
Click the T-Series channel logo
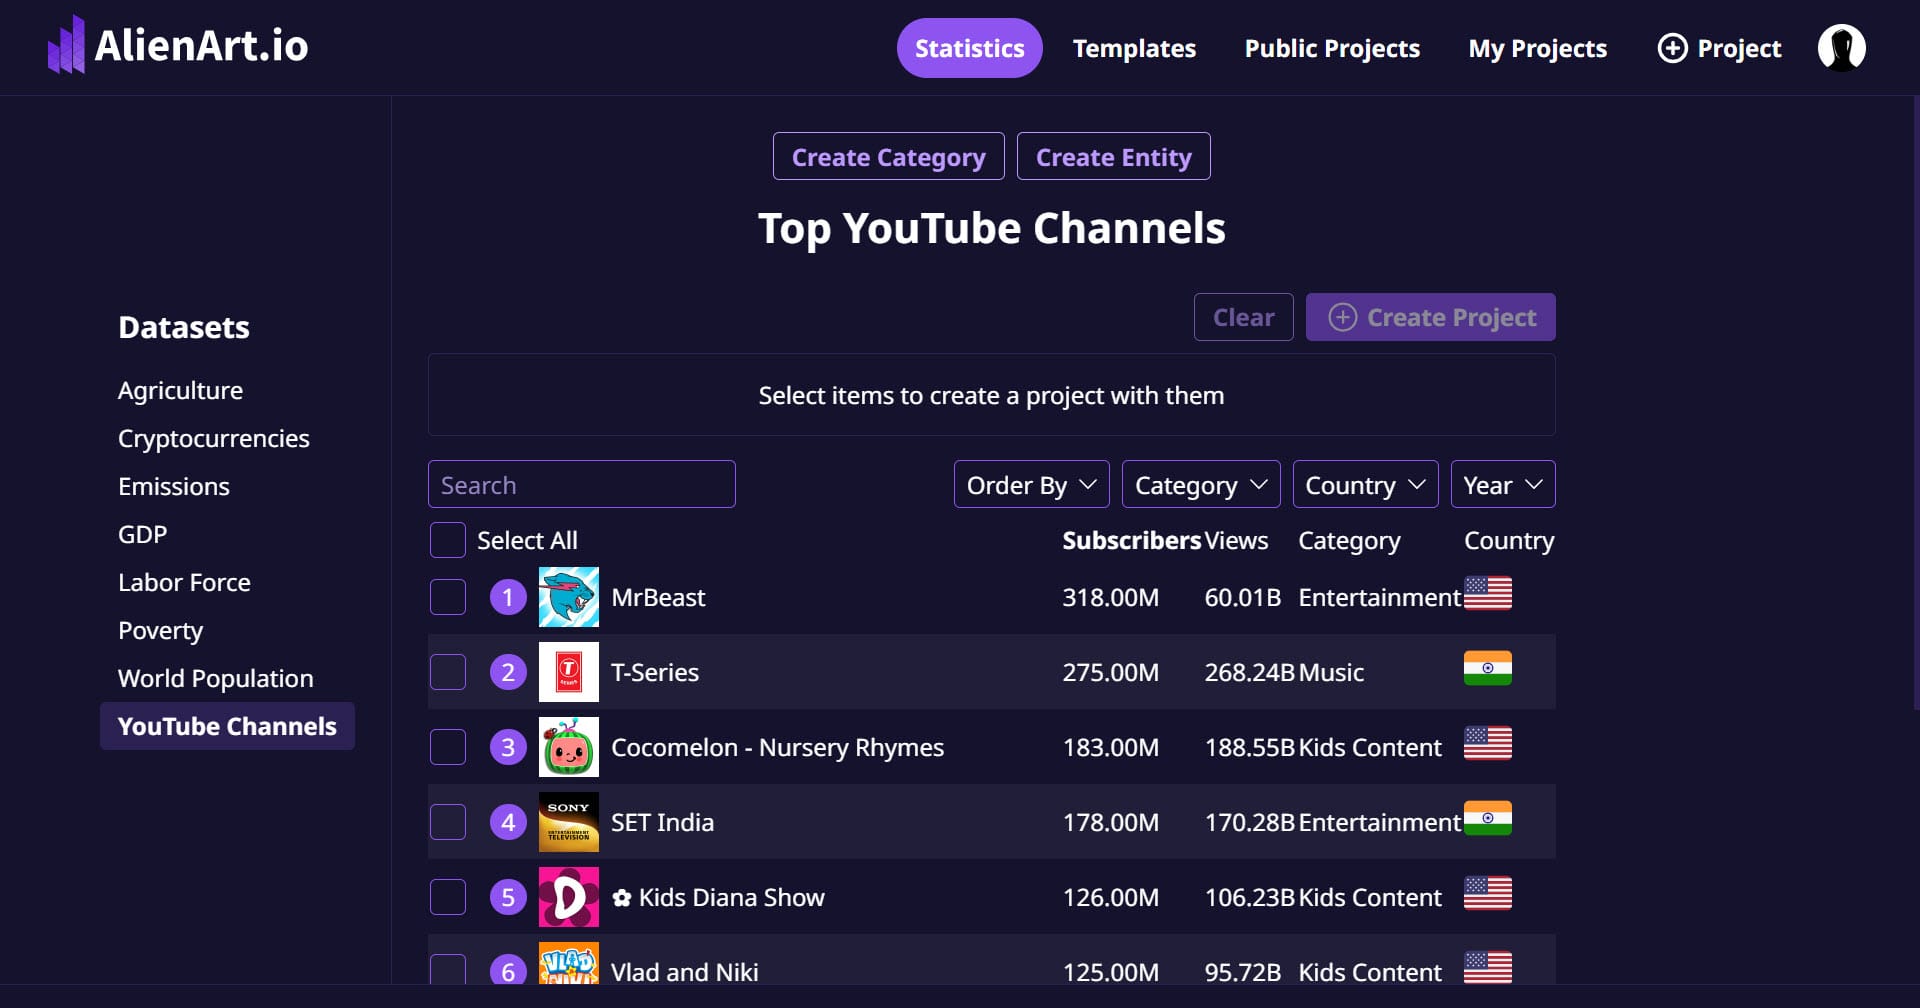(x=568, y=672)
